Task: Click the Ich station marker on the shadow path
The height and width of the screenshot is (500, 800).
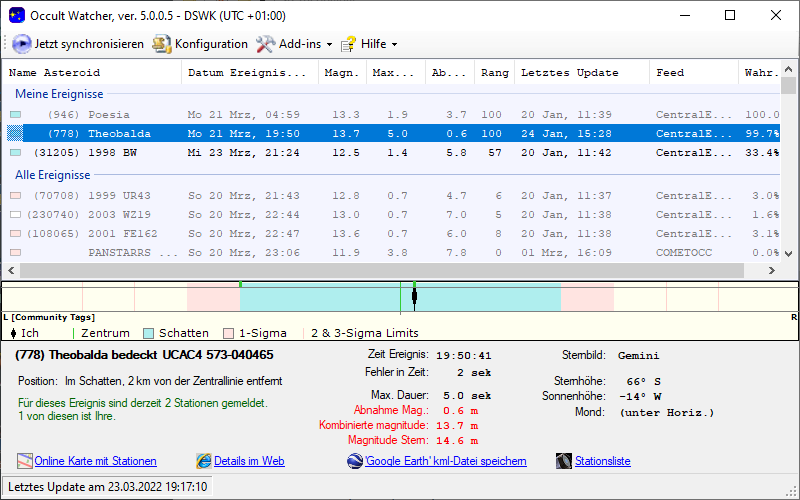Action: pyautogui.click(x=414, y=298)
